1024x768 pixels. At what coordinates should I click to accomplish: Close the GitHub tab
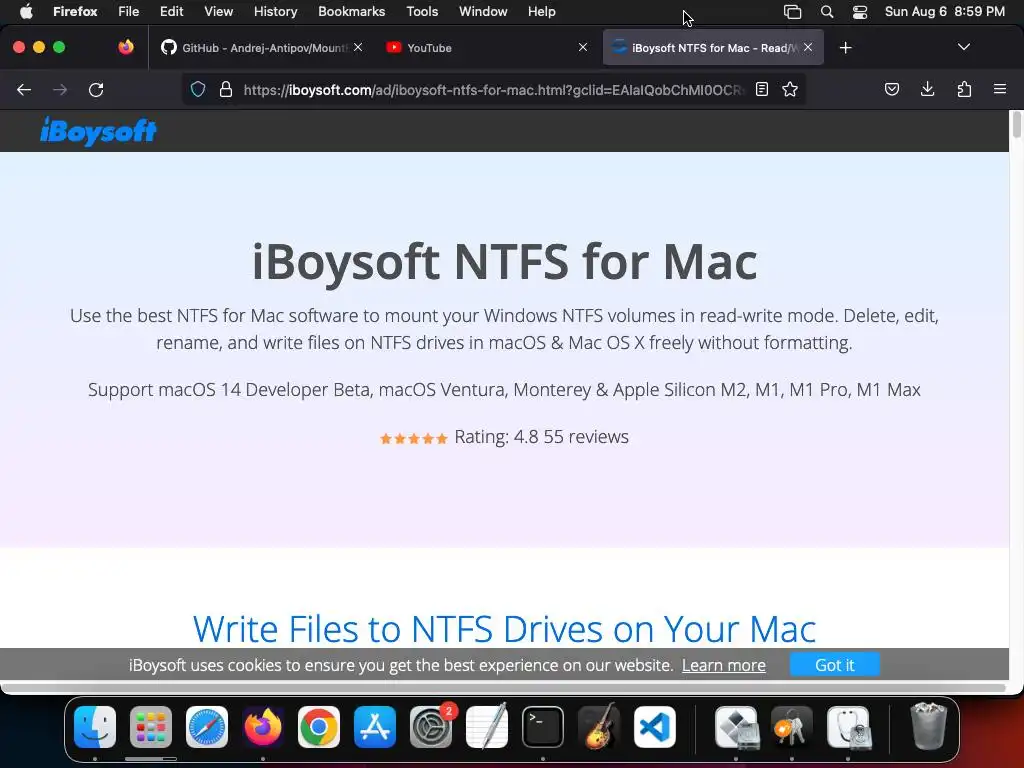358,47
